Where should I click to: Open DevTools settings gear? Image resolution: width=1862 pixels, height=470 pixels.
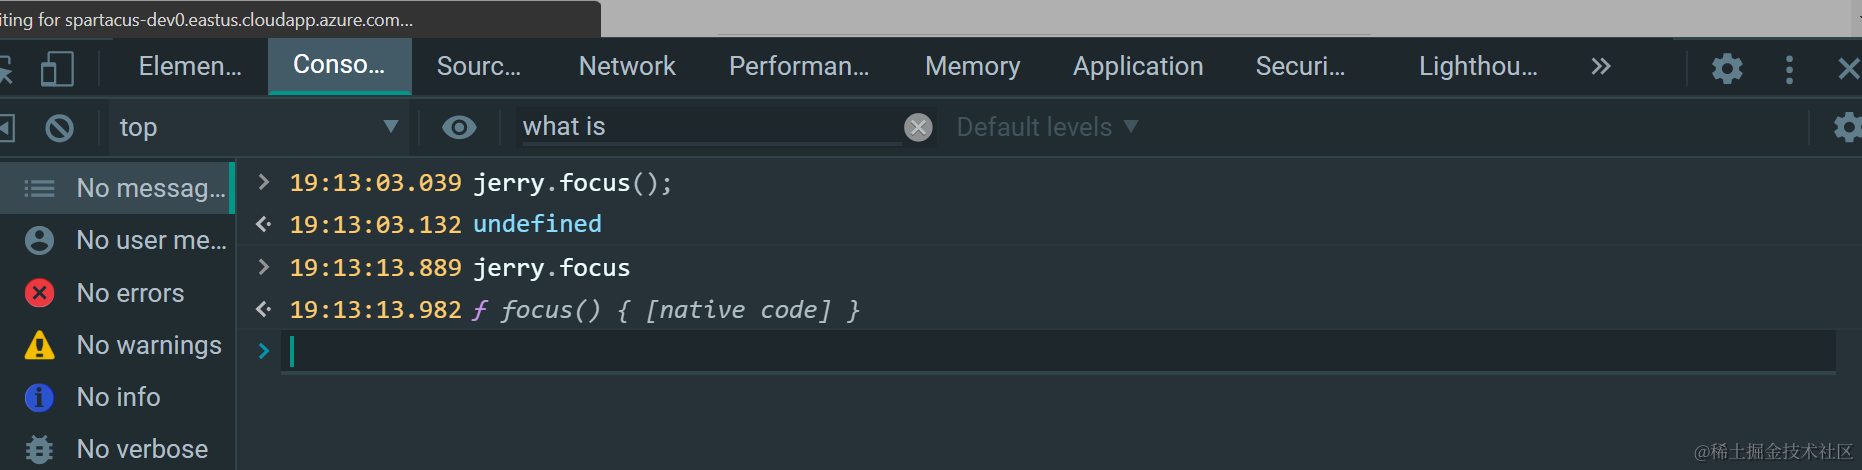pos(1727,68)
